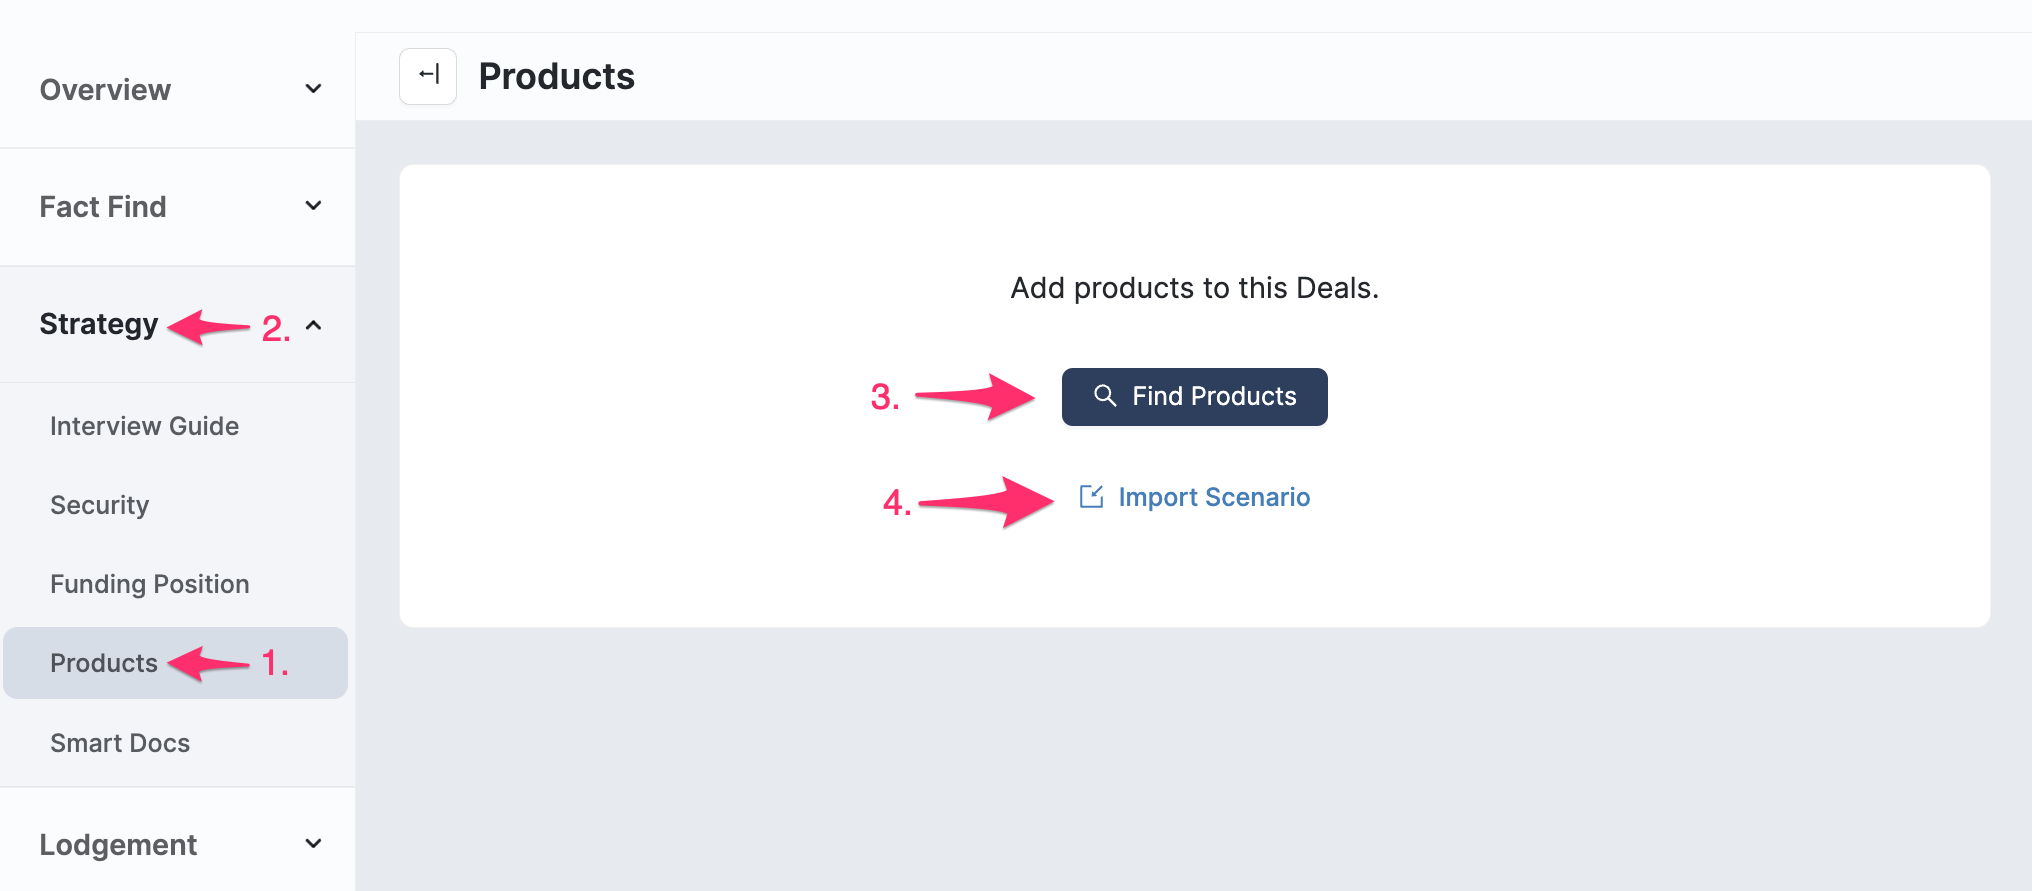The image size is (2032, 891).
Task: Open the Security sub-item
Action: (x=100, y=505)
